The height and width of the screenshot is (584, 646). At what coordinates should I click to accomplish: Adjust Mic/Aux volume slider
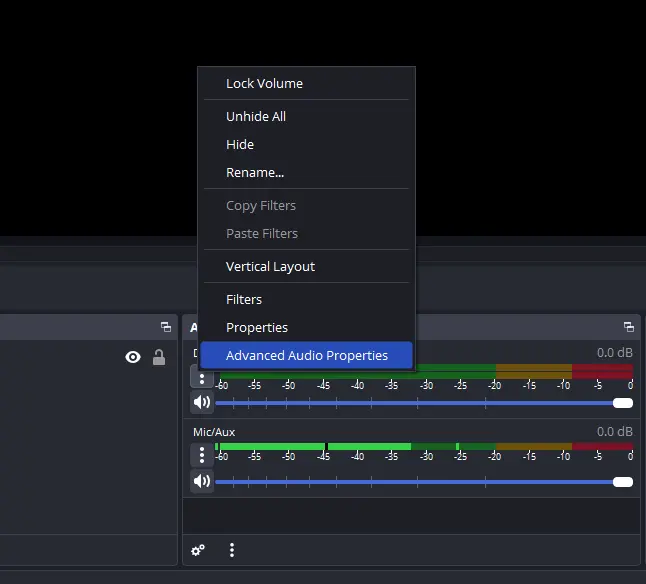click(424, 482)
